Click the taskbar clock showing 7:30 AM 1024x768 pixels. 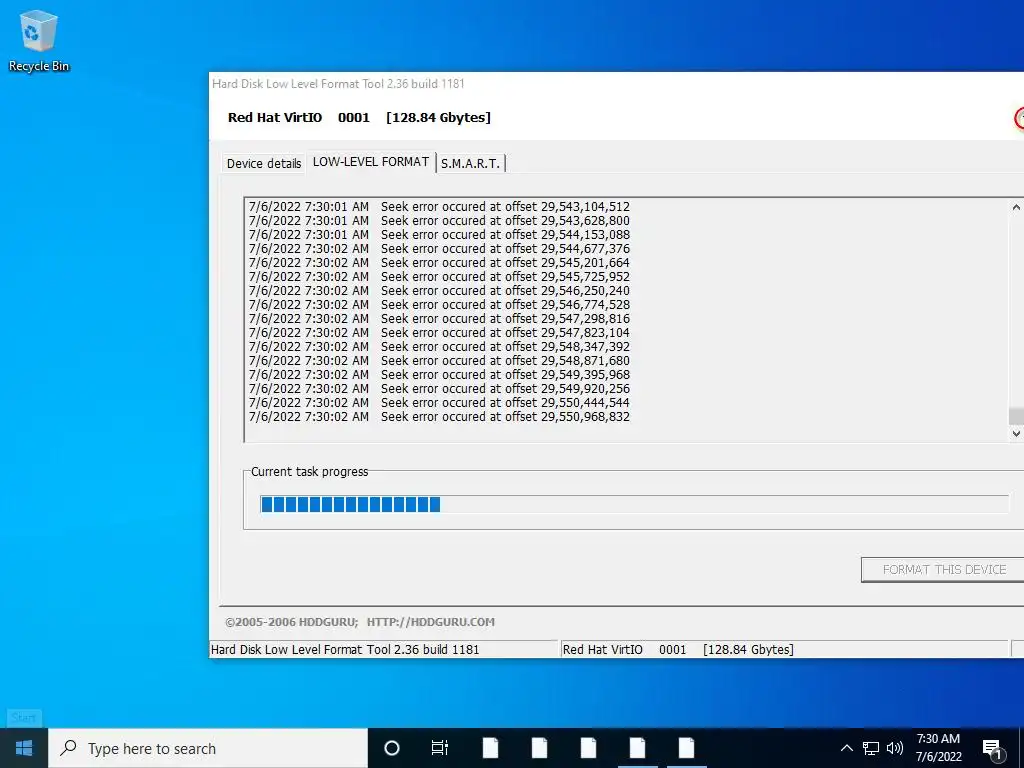tap(938, 748)
